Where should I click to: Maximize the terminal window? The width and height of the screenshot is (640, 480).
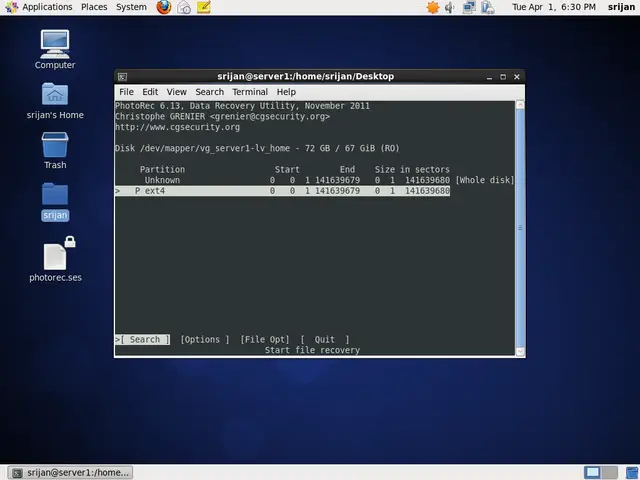(x=503, y=77)
